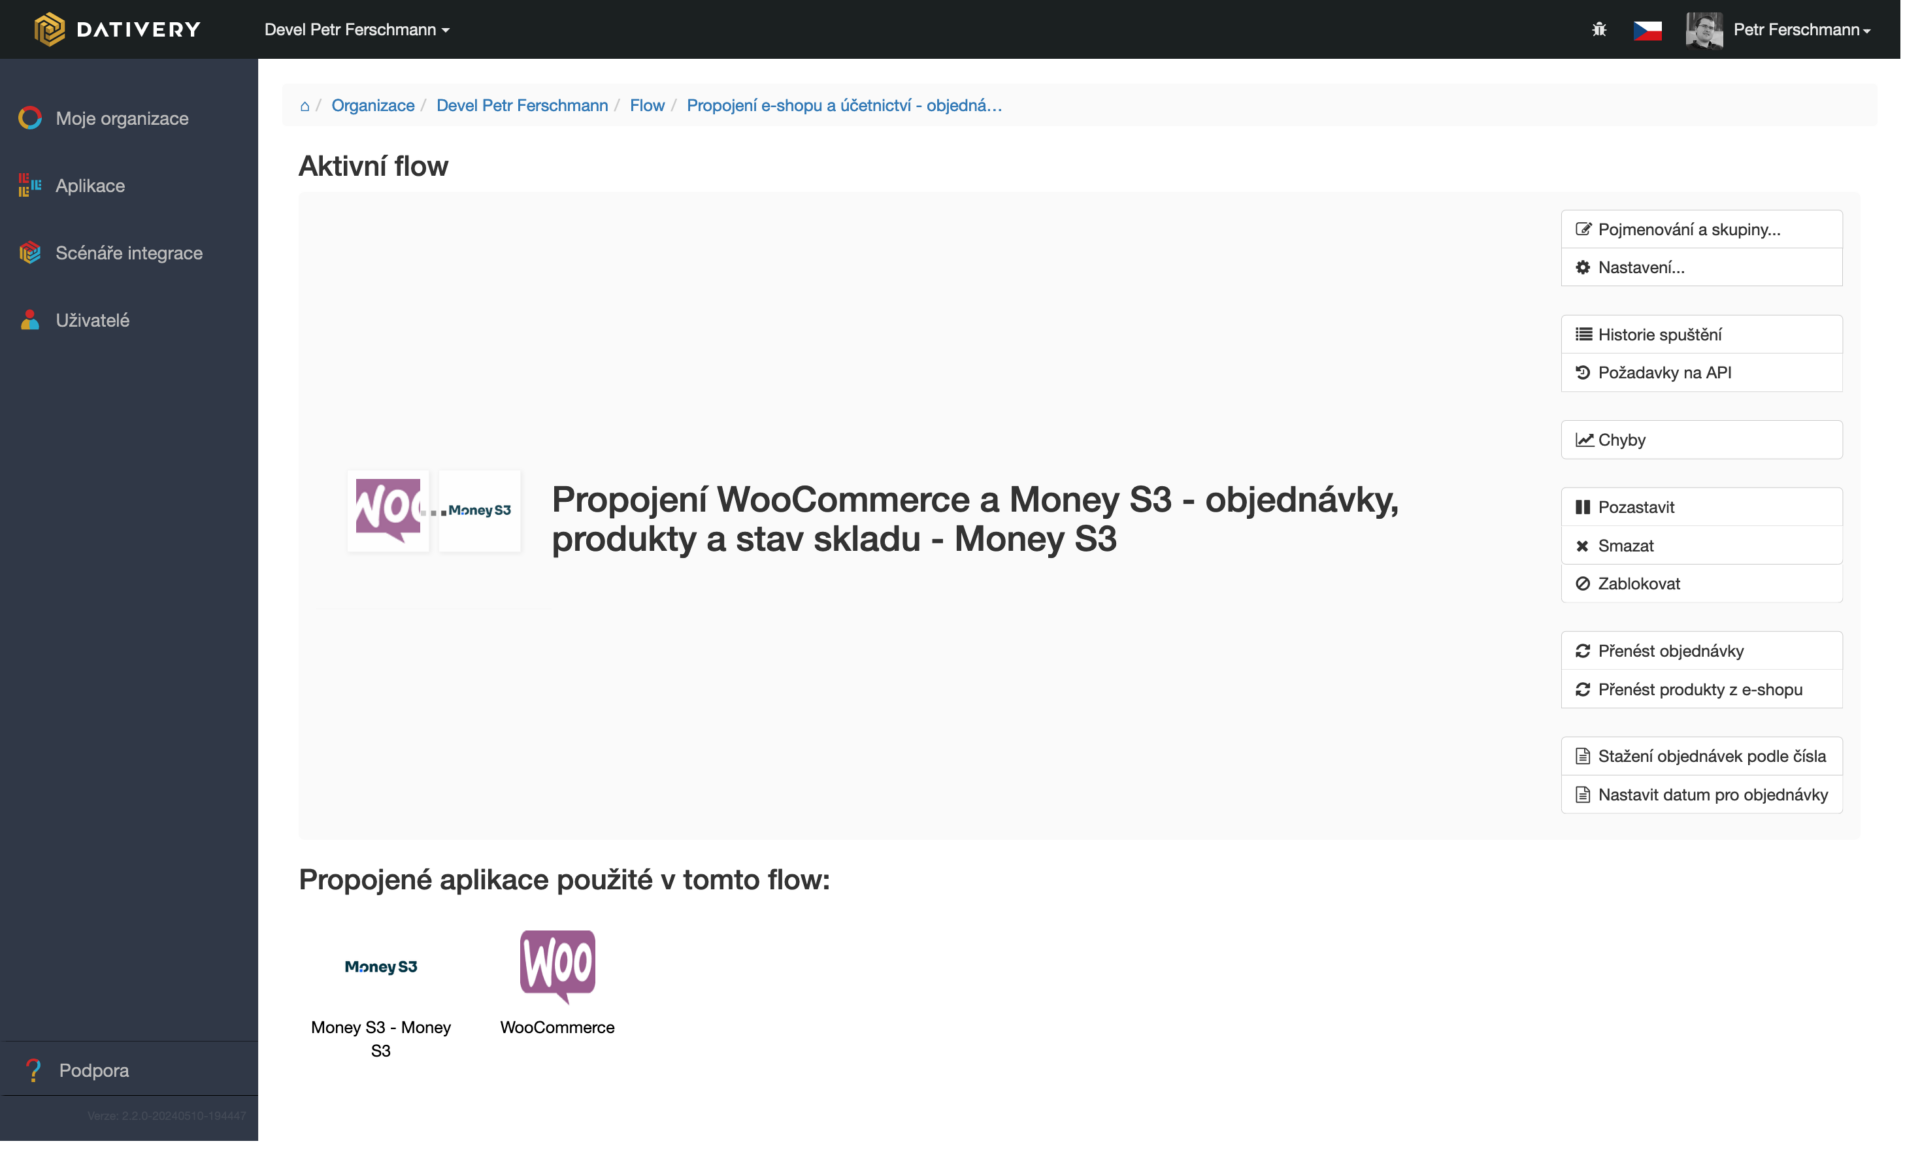Screen dimensions: 1920x1152
Task: Expand Devel Petr Ferschmann organization dropdown
Action: pos(357,30)
